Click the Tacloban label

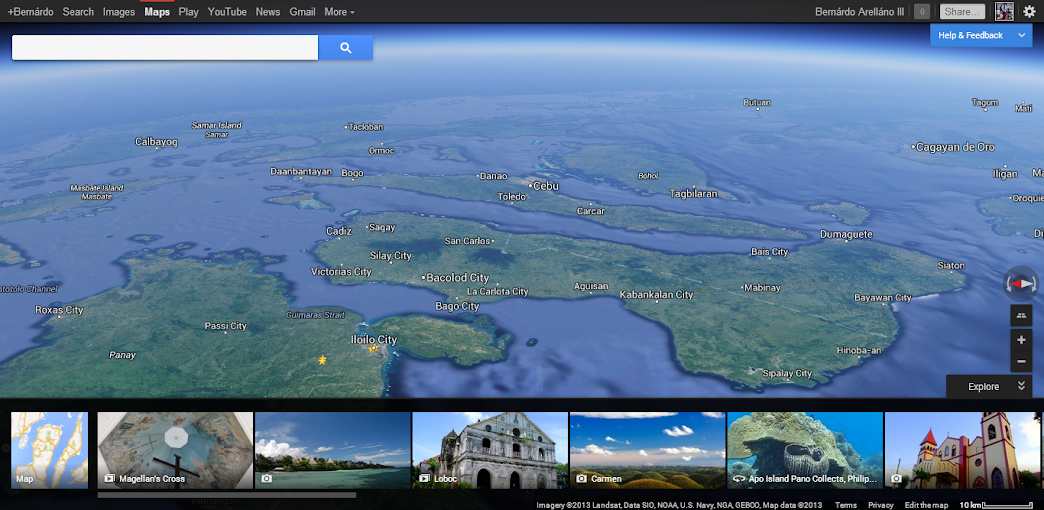pos(367,126)
